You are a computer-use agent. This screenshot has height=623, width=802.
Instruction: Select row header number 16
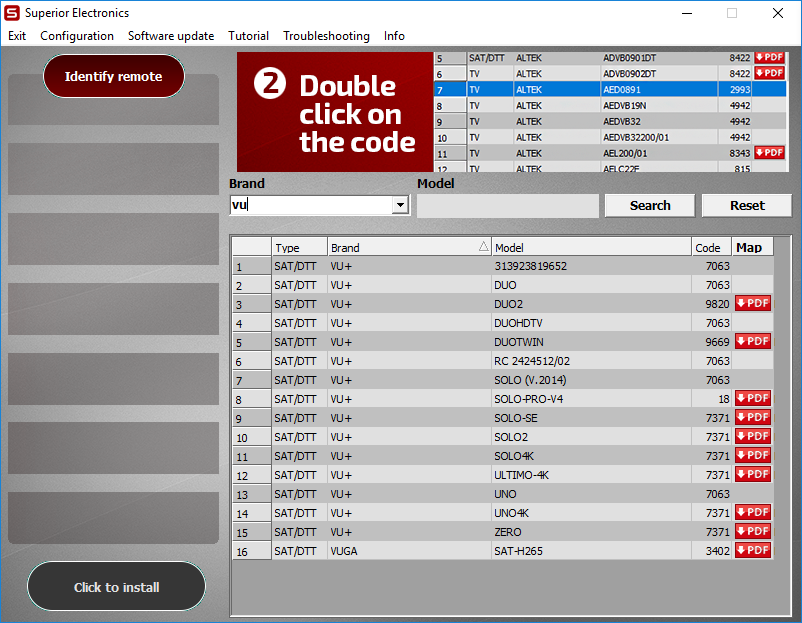point(252,551)
